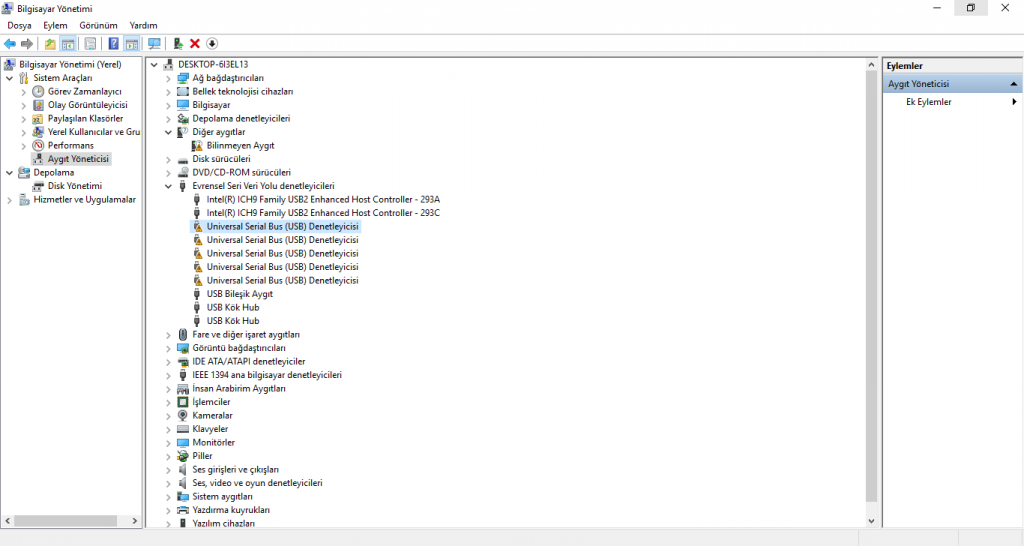Collapse Sistem Araçları in left tree

(x=9, y=78)
